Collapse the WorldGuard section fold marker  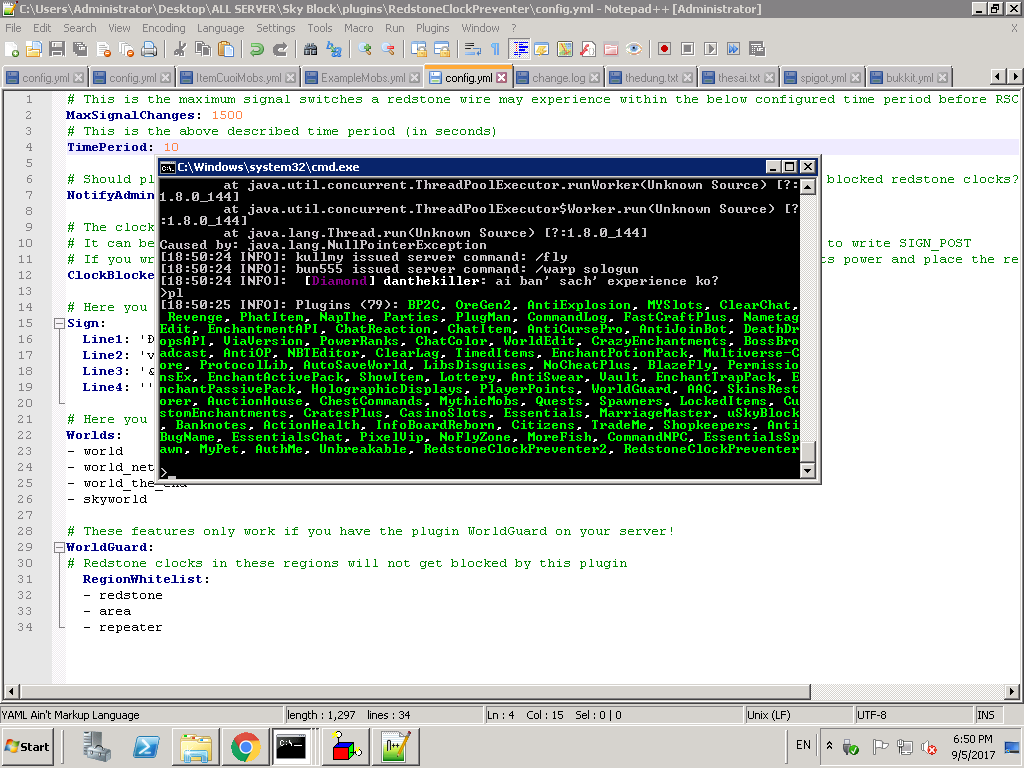point(57,548)
